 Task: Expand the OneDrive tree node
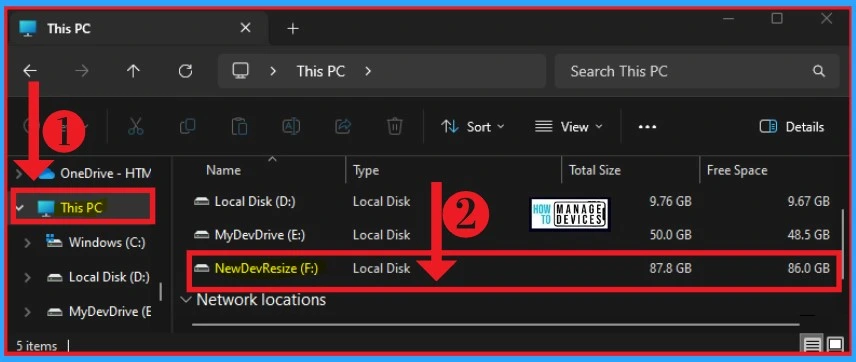tap(20, 174)
